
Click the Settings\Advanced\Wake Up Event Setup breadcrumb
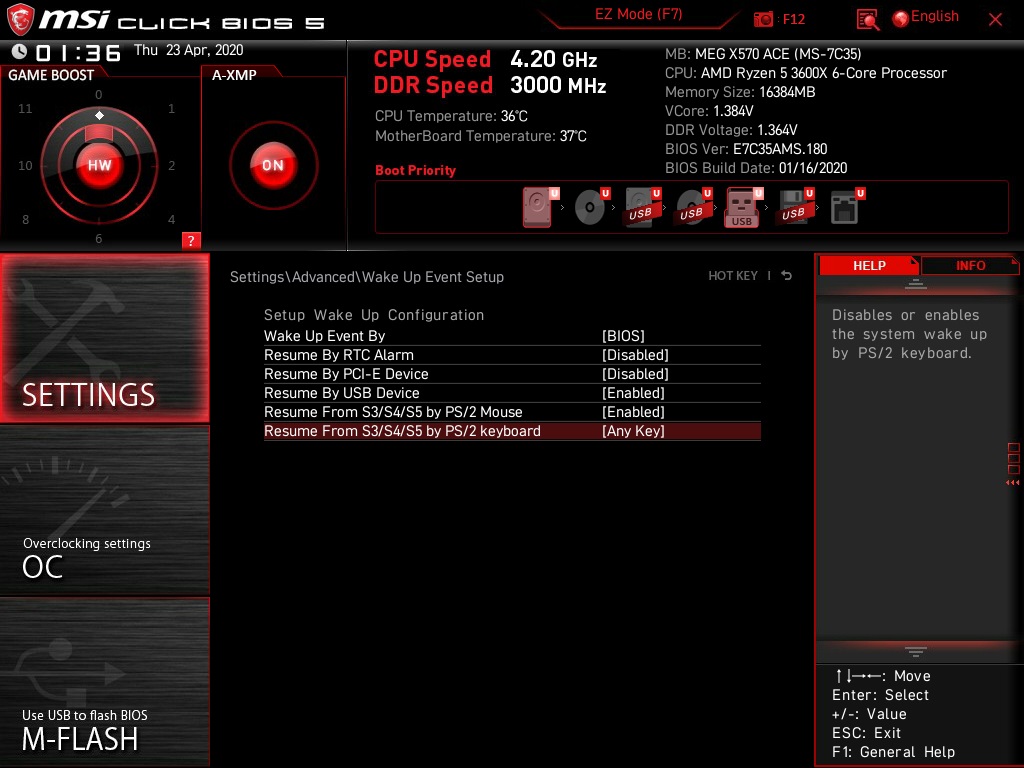pos(366,277)
